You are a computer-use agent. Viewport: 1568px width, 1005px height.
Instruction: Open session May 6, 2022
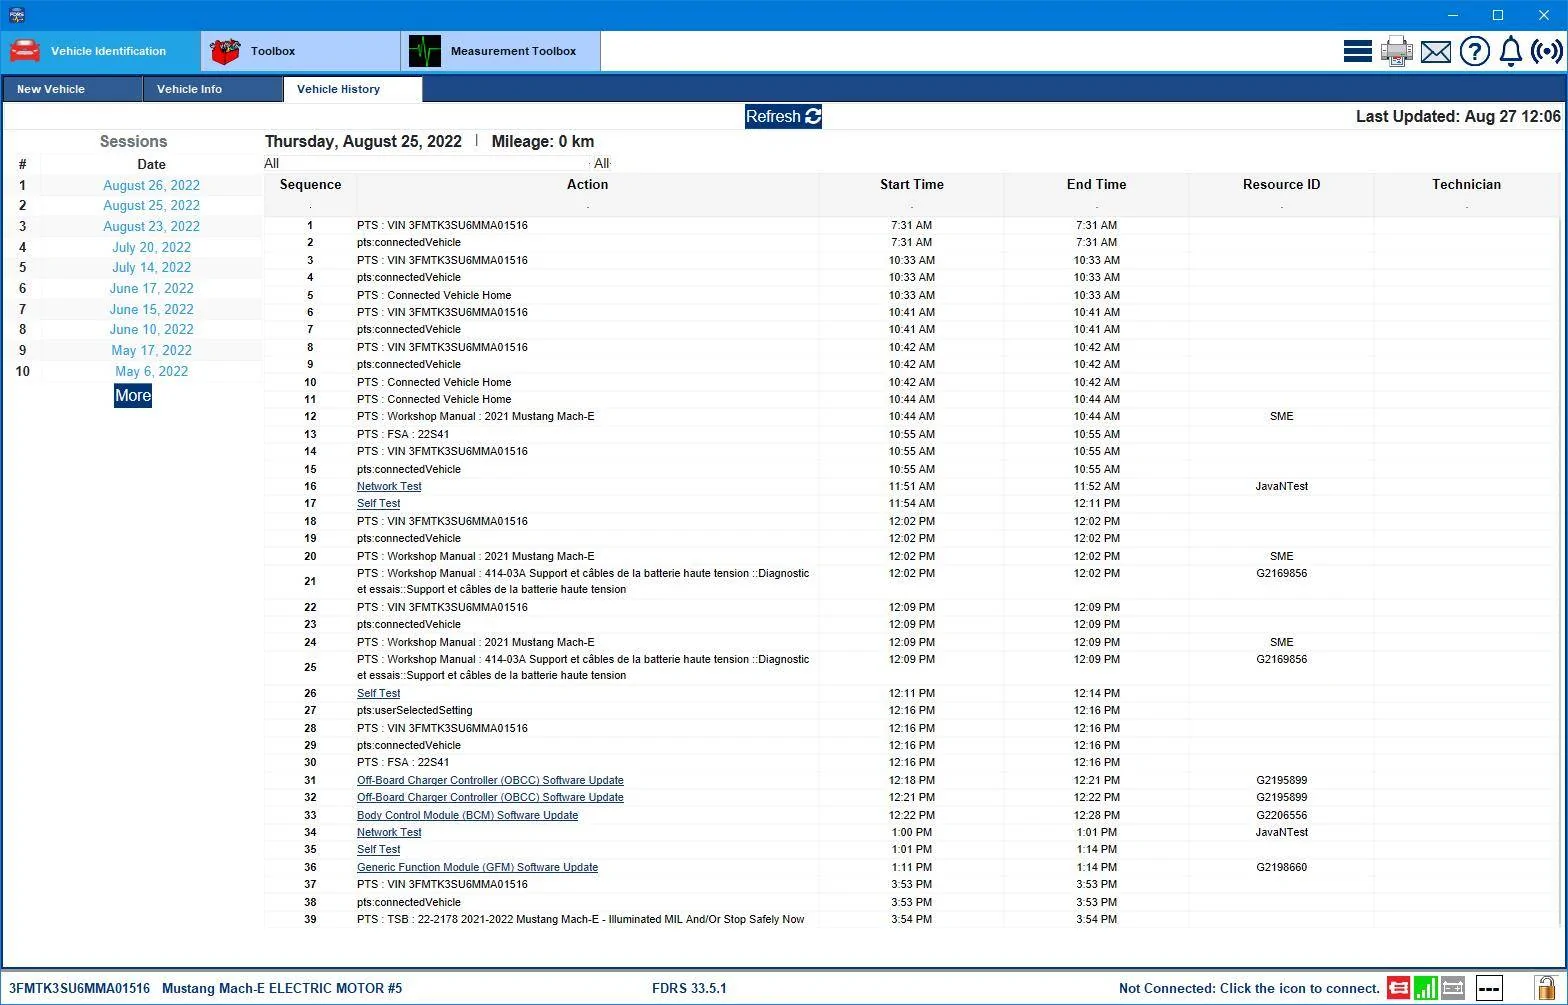[x=151, y=371]
